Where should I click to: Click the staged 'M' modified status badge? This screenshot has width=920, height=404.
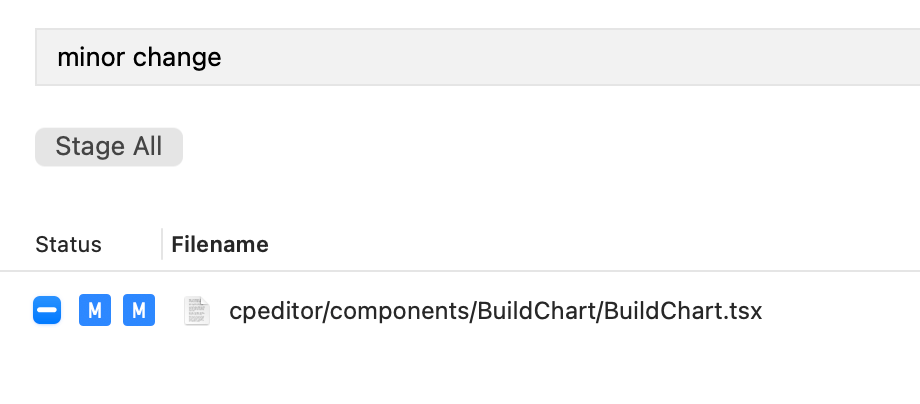(x=94, y=311)
